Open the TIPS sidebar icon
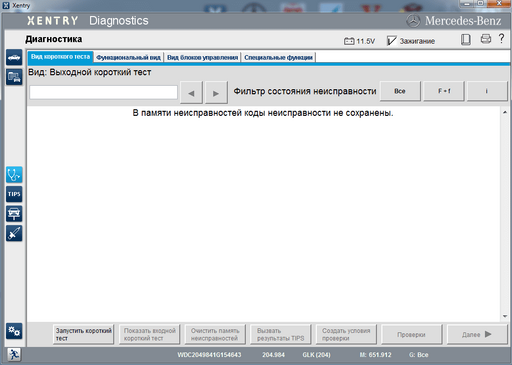 pyautogui.click(x=14, y=194)
